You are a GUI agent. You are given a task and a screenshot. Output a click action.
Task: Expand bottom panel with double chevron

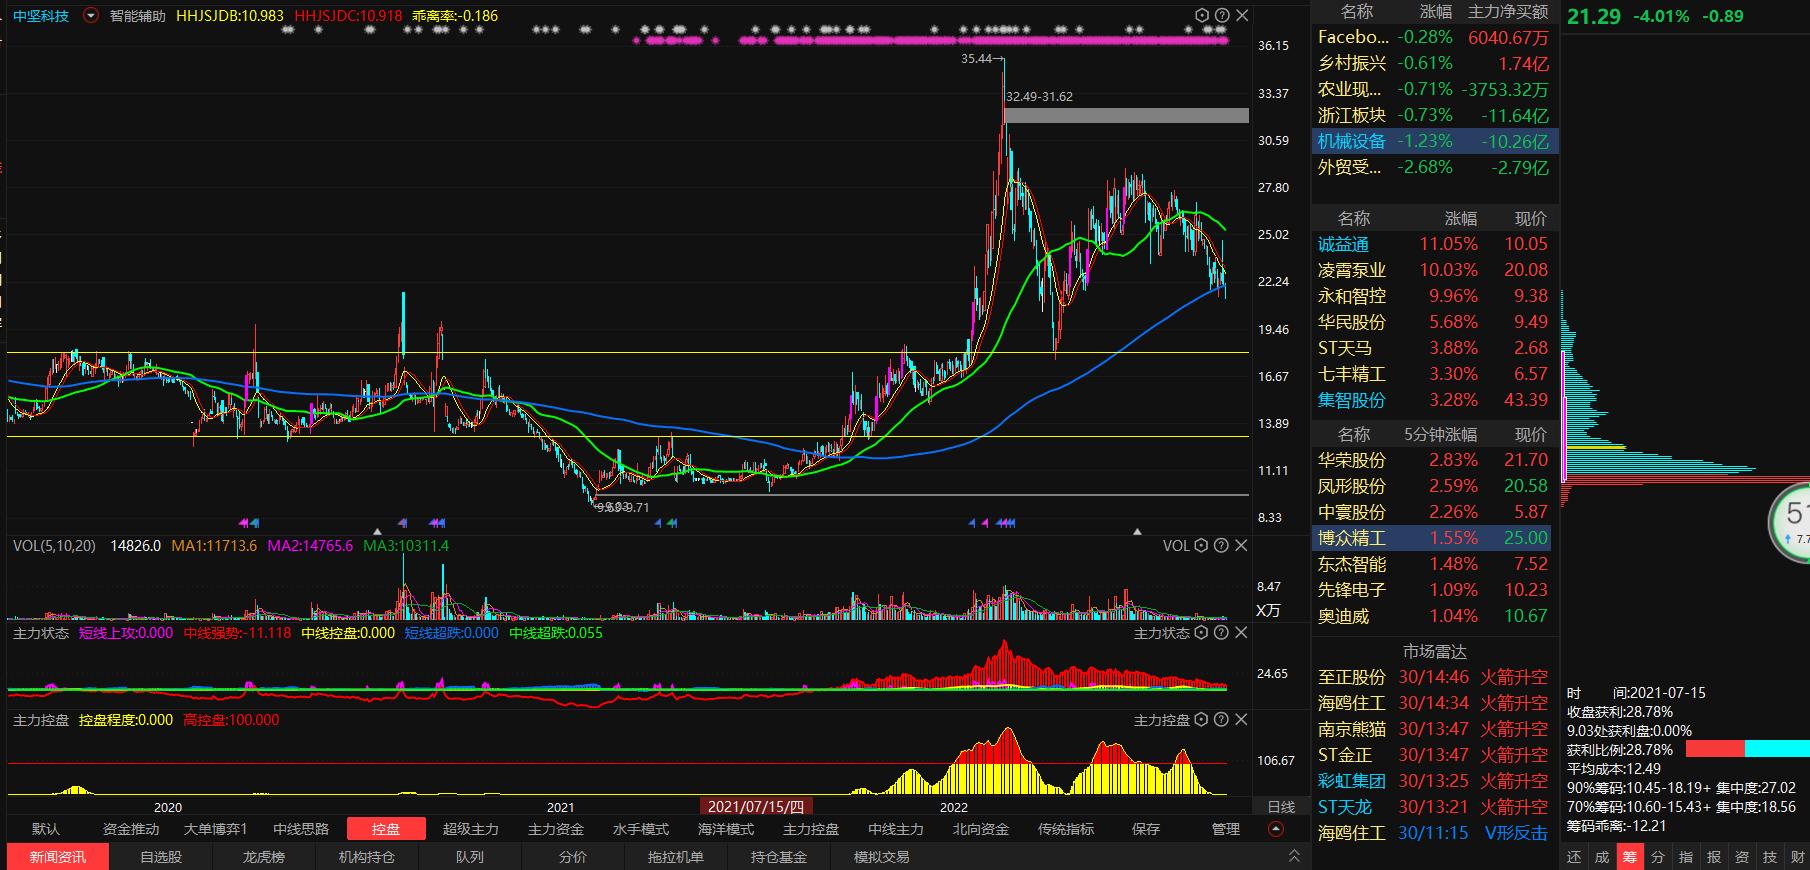pyautogui.click(x=1294, y=856)
